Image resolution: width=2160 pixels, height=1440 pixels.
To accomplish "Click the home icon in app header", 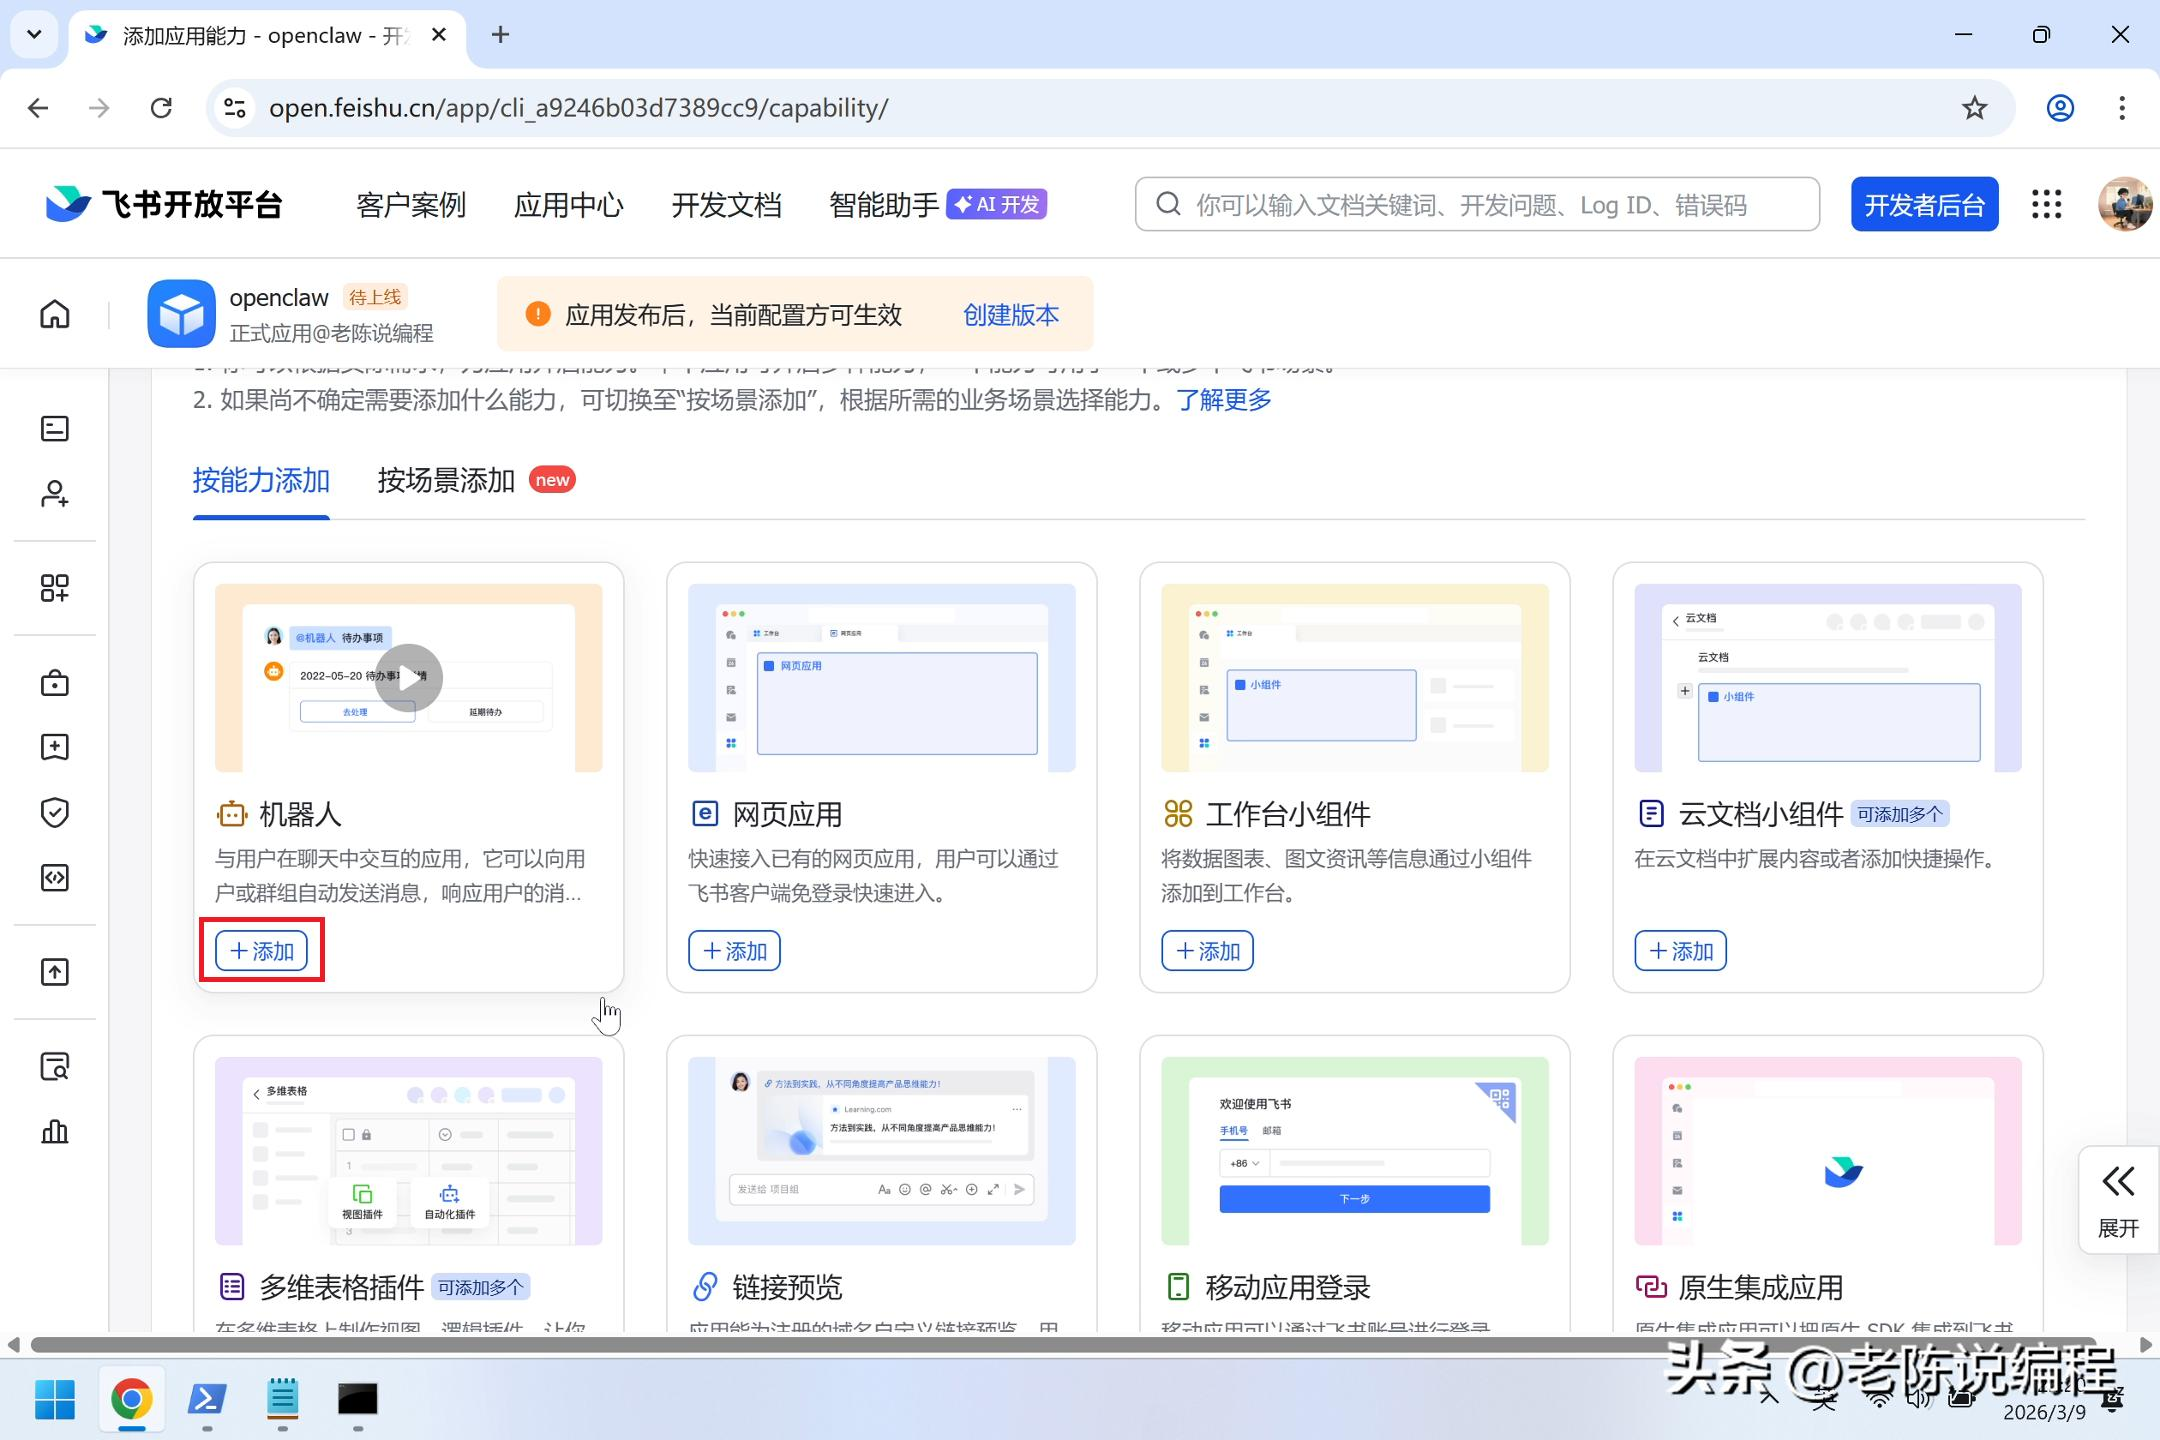I will coord(55,314).
